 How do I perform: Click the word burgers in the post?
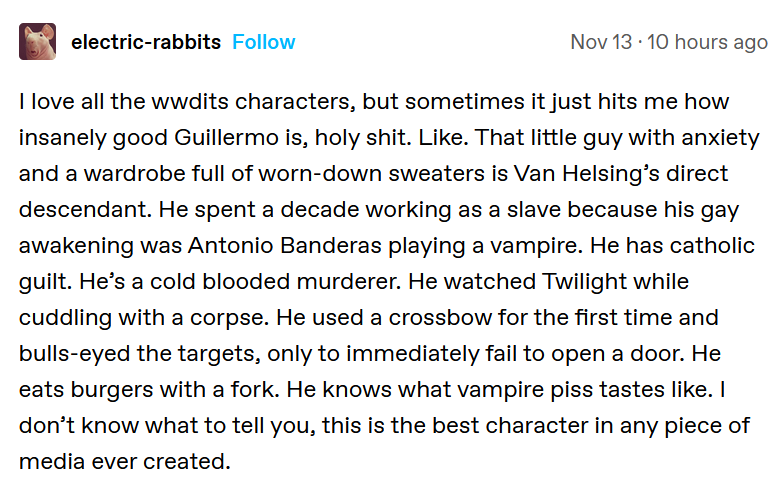pyautogui.click(x=112, y=390)
